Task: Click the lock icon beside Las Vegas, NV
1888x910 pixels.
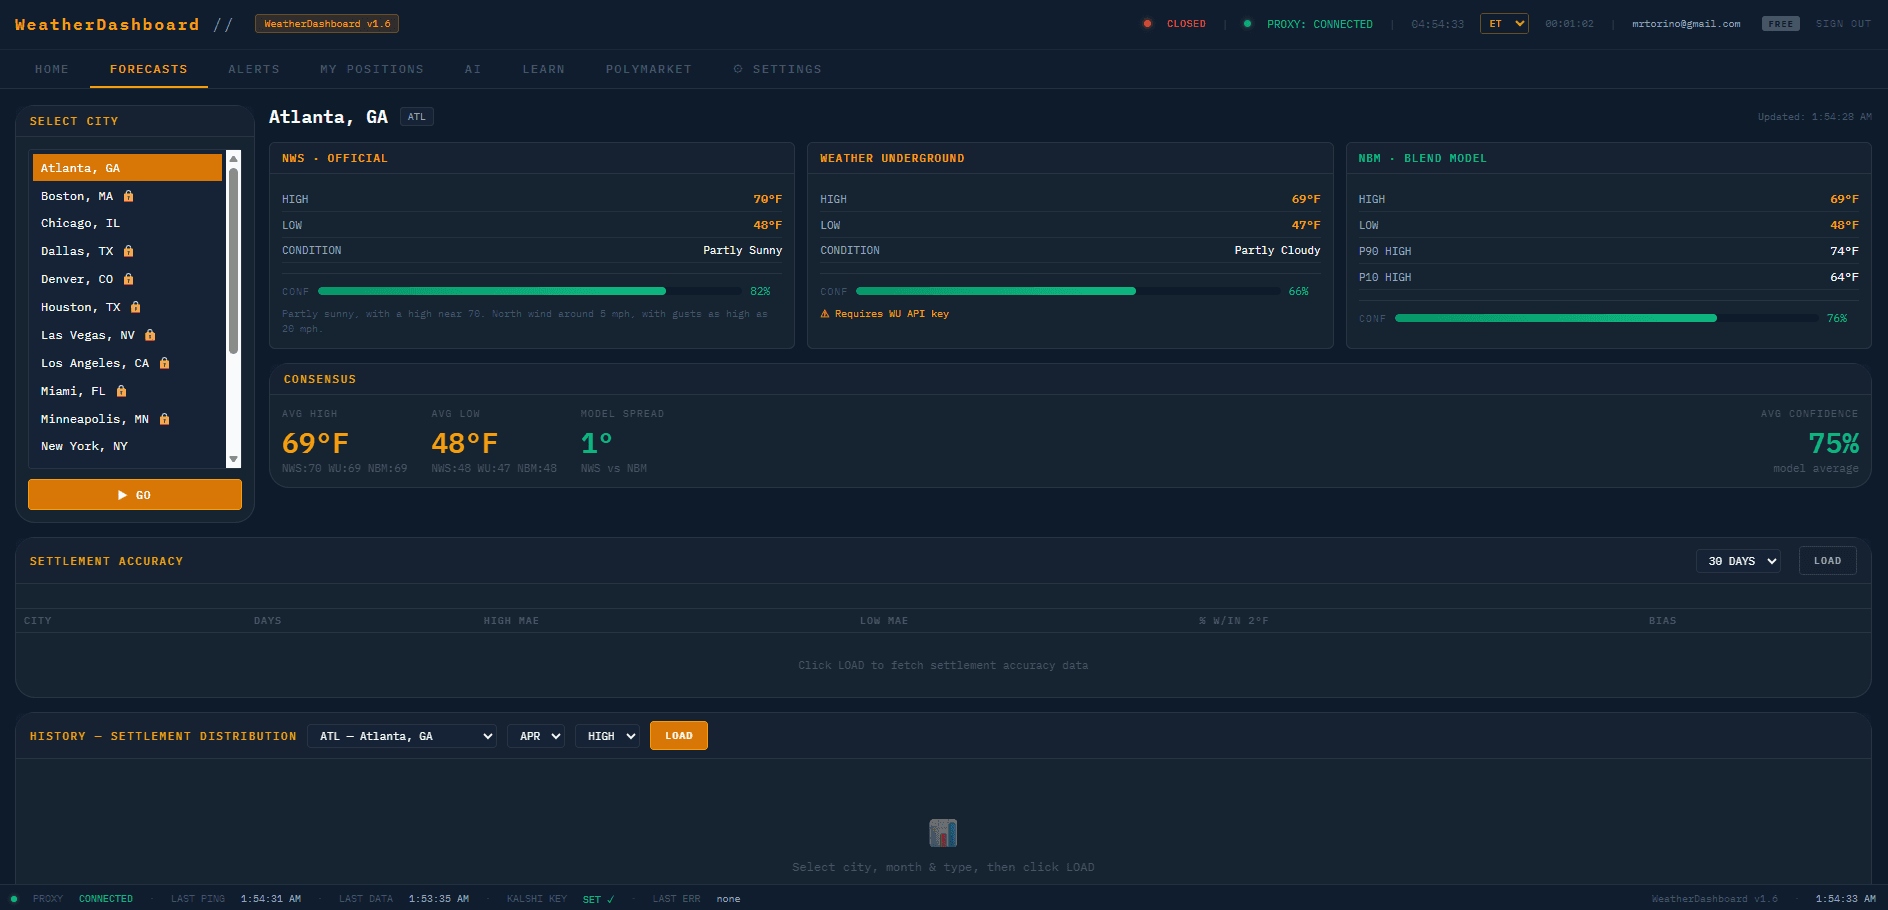Action: [x=148, y=335]
